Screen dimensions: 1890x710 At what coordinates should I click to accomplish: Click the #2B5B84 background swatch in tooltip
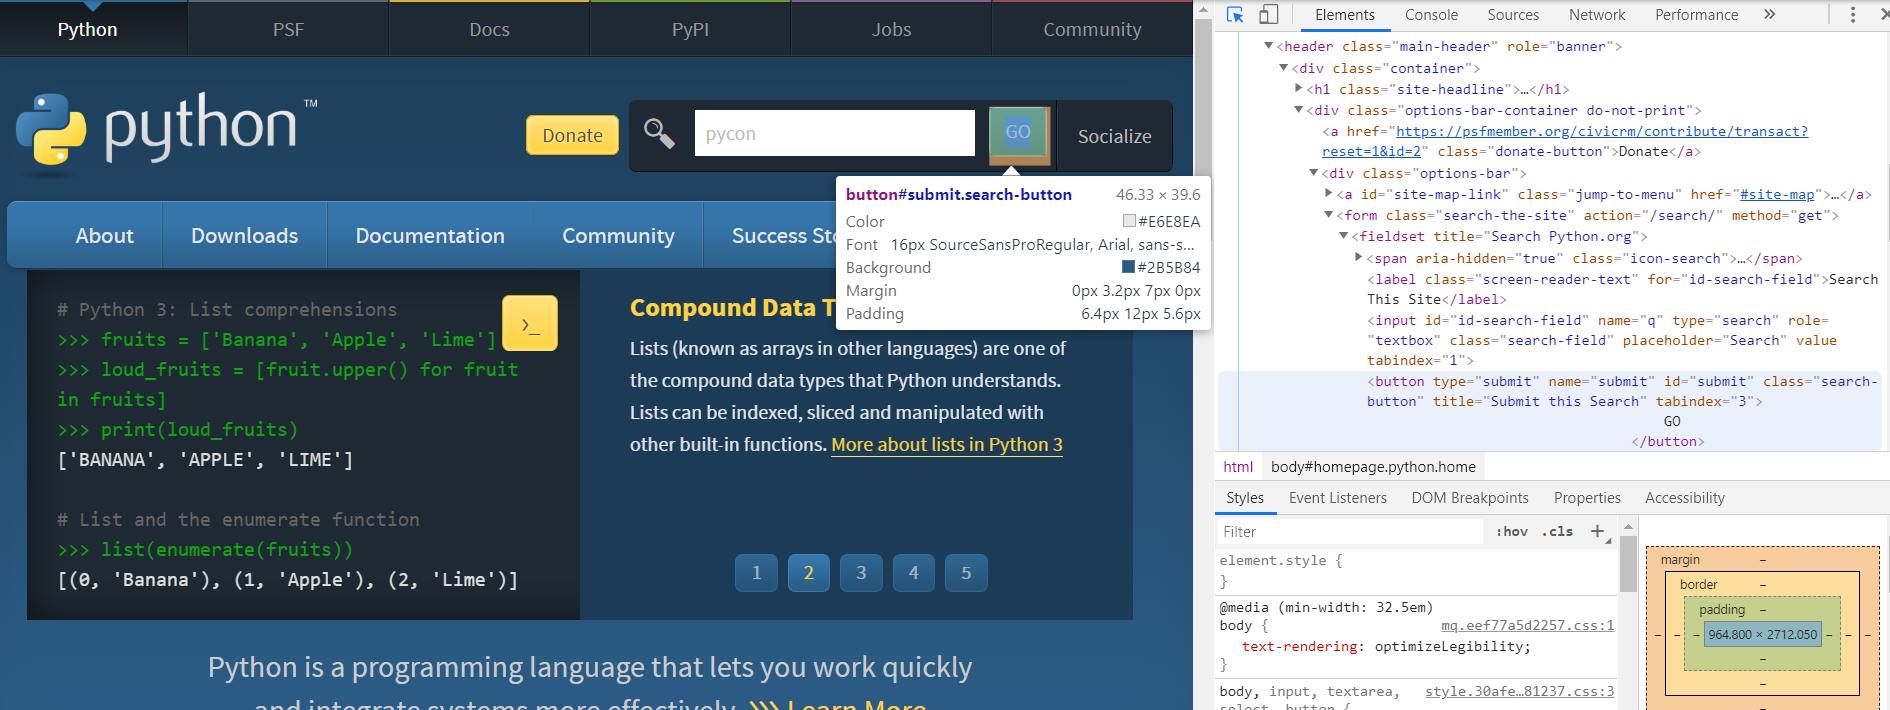[x=1129, y=267]
